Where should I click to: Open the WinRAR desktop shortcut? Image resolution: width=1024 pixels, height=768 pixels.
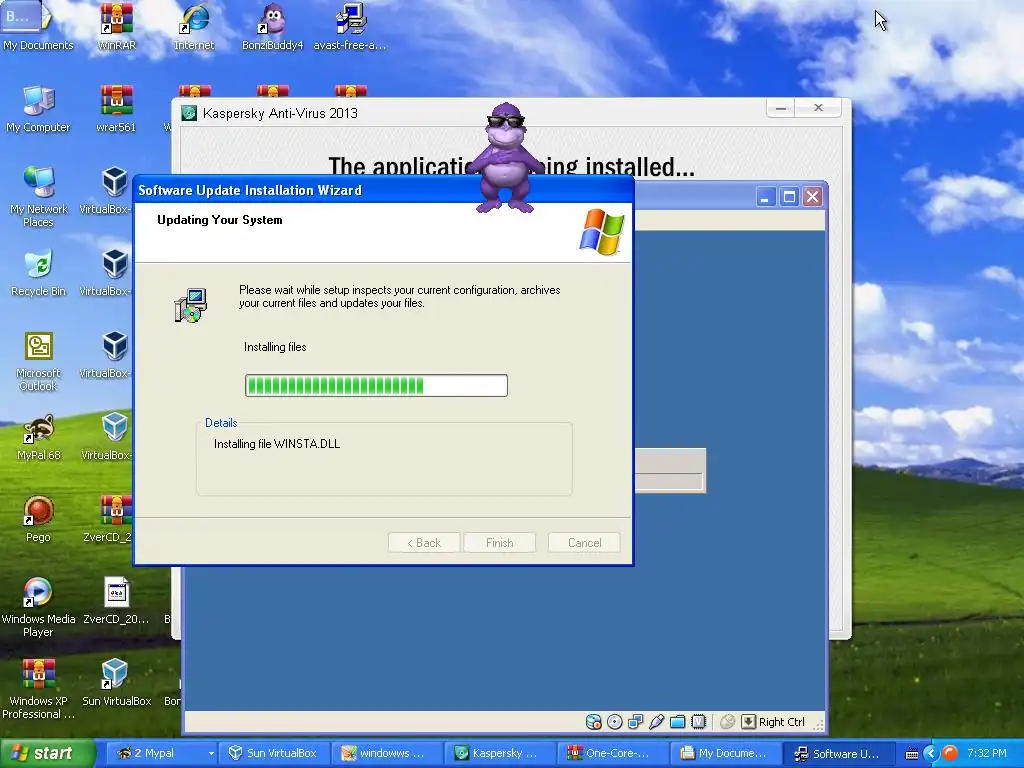[x=116, y=26]
